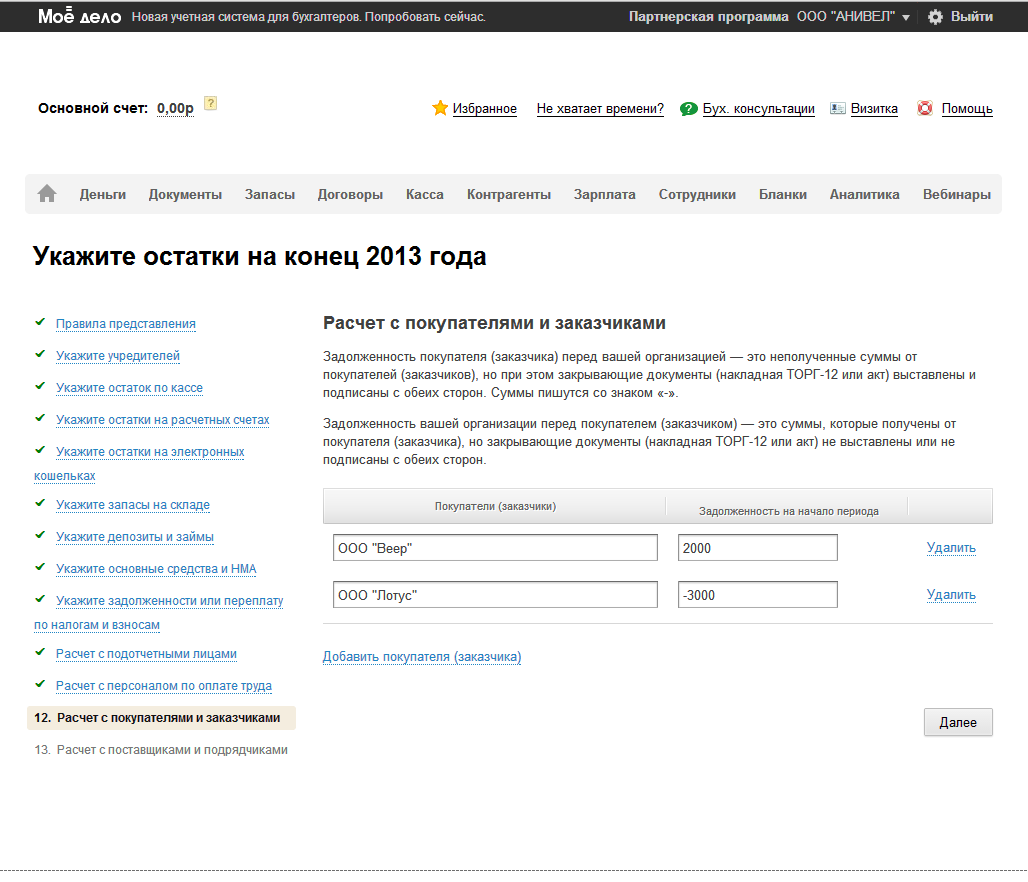
Task: Open the Деньги menu
Action: (x=103, y=194)
